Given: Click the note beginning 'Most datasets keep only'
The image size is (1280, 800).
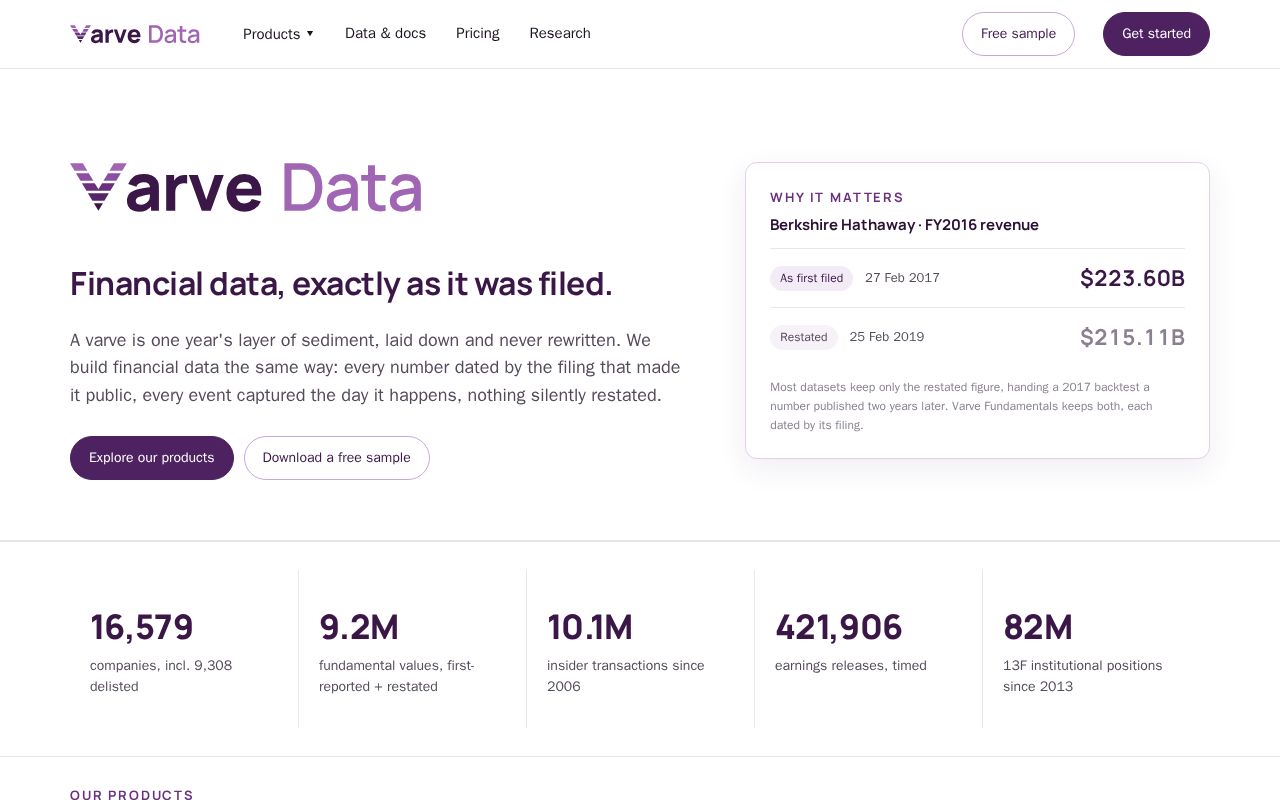Looking at the screenshot, I should pyautogui.click(x=961, y=406).
